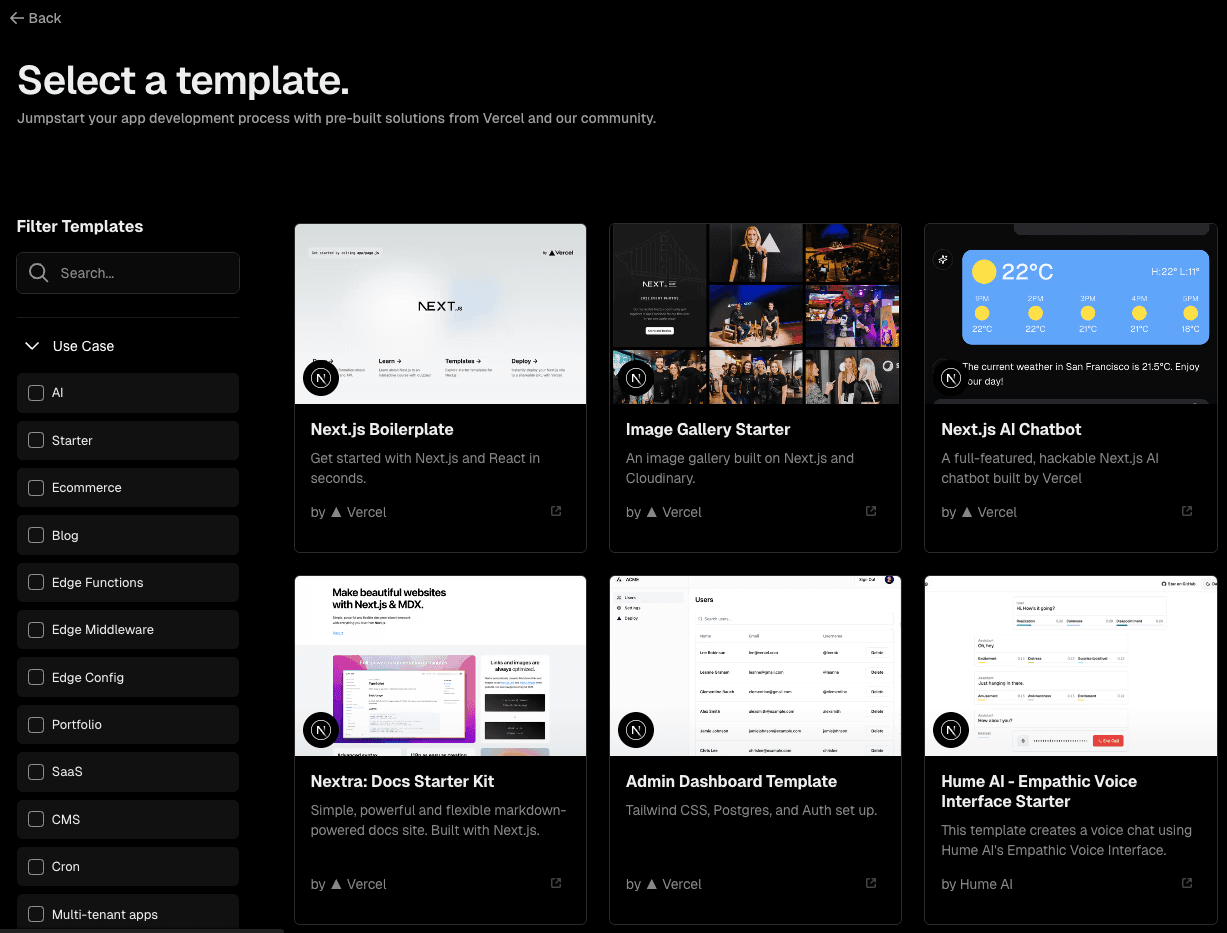The image size is (1227, 933).
Task: Click 'Tailwind CSS, Postgres, and Auth set up.' text
Action: (751, 810)
